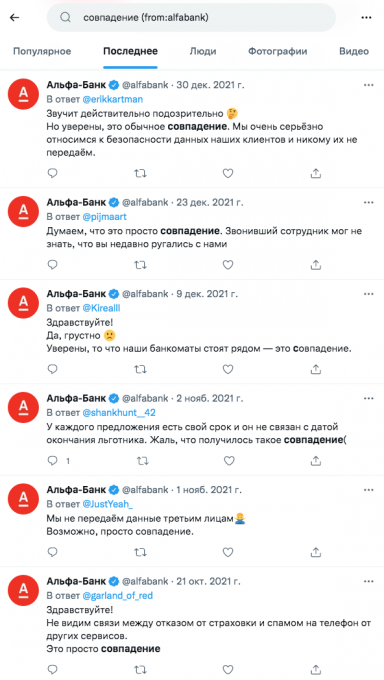This screenshot has width=384, height=680.
Task: Reply to the 9 дек. 2021 tweet
Action: (53, 369)
